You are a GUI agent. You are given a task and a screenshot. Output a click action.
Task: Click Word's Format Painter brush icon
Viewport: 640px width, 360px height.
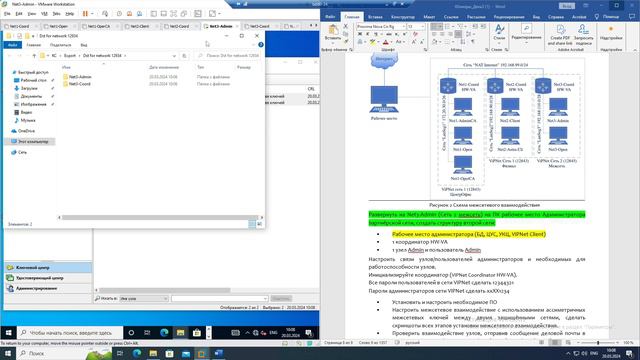click(x=346, y=41)
